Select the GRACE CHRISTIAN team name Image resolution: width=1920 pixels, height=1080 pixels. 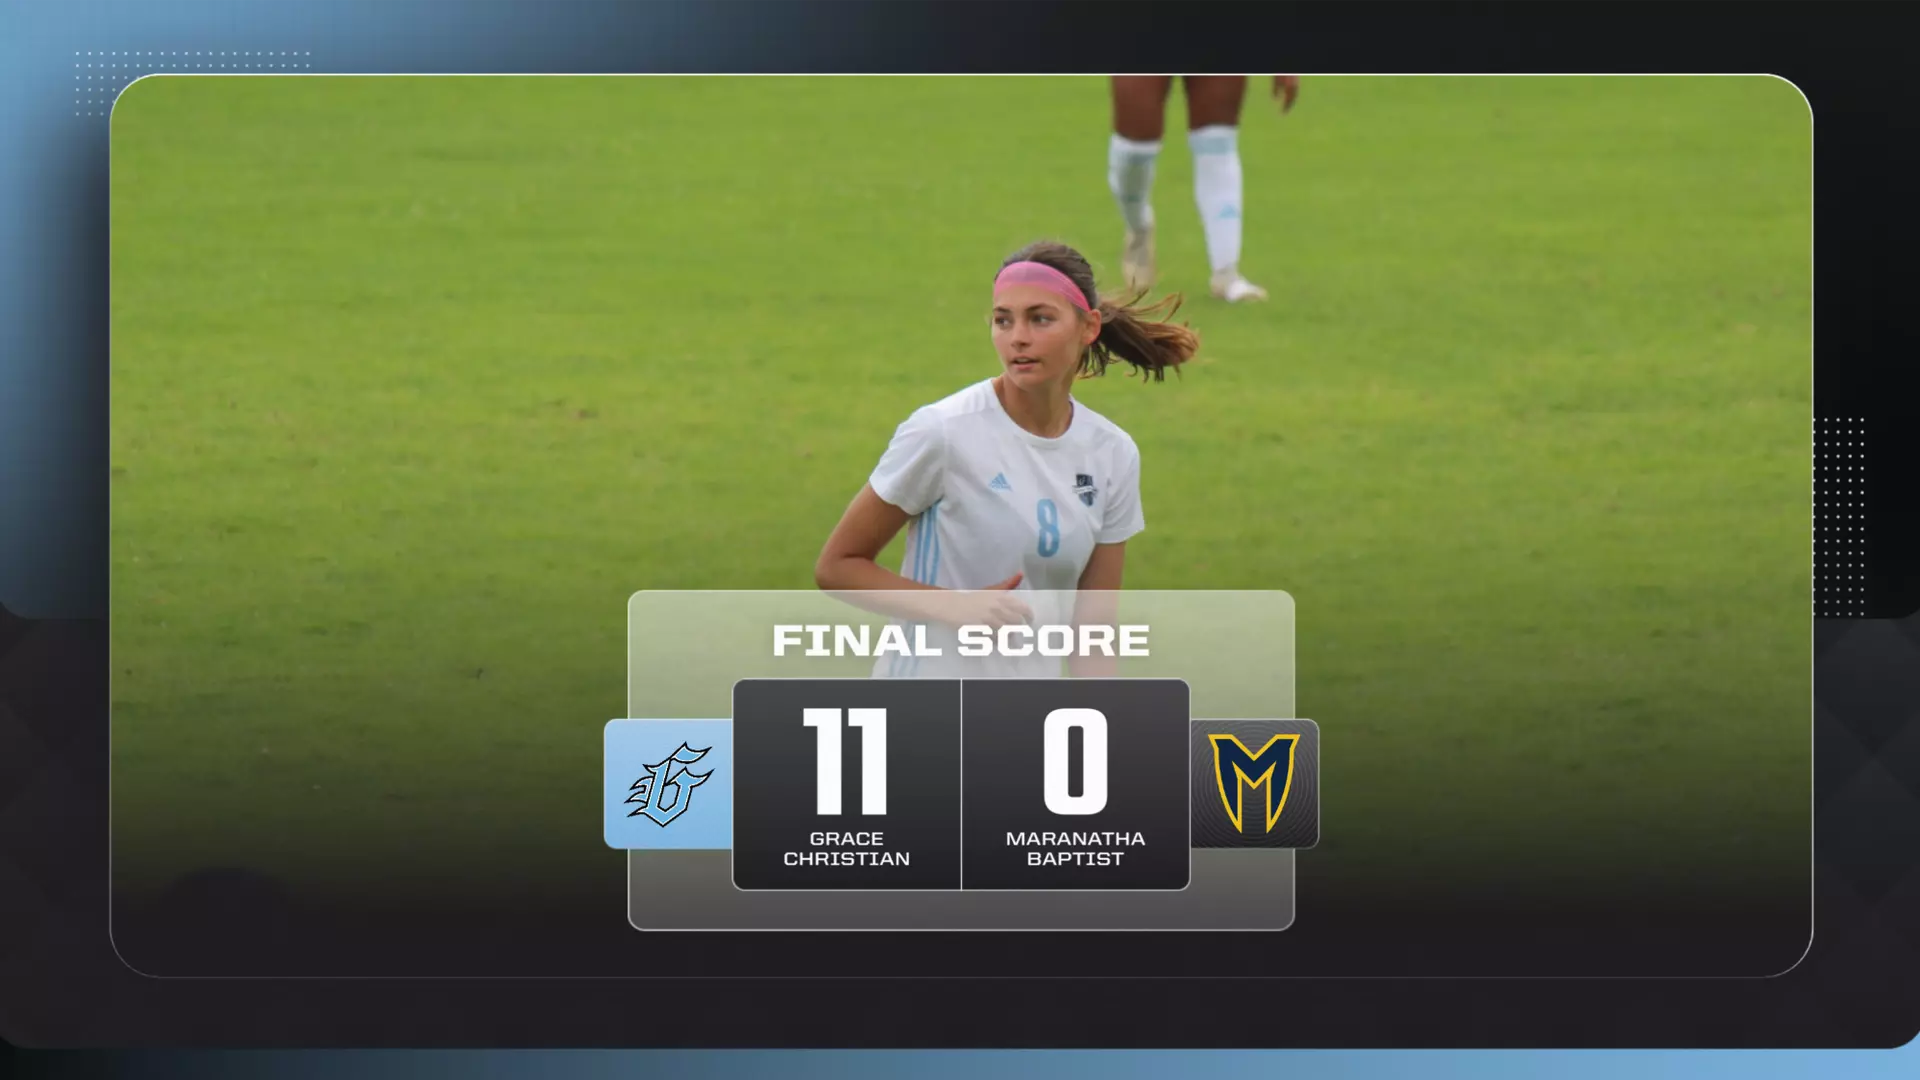point(846,849)
